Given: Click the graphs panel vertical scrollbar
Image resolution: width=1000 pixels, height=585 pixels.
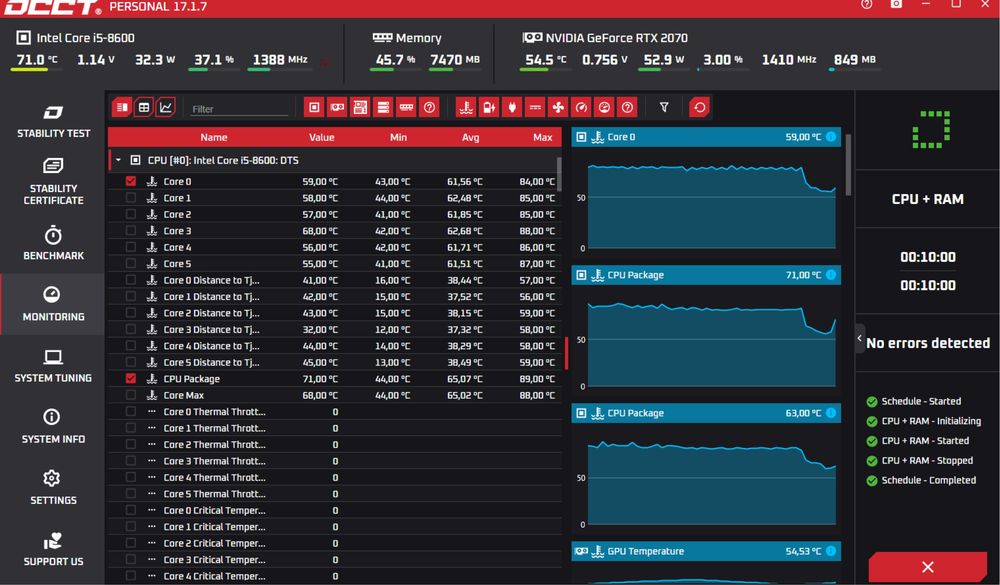Looking at the screenshot, I should [848, 165].
